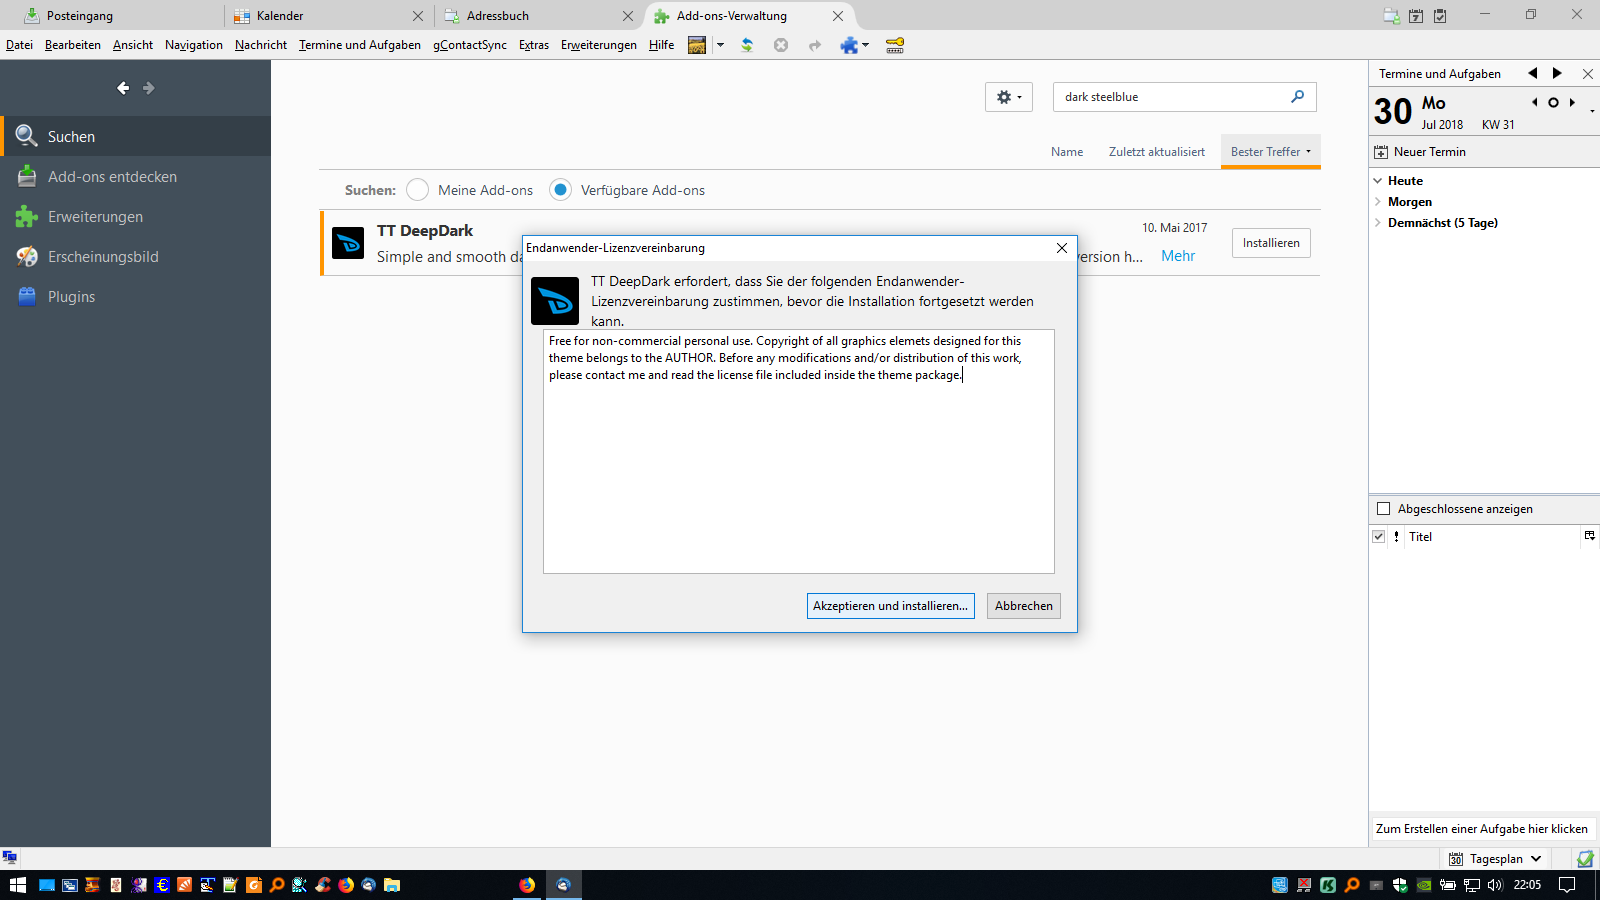Click the grey stop circle toolbar icon

[x=781, y=45]
